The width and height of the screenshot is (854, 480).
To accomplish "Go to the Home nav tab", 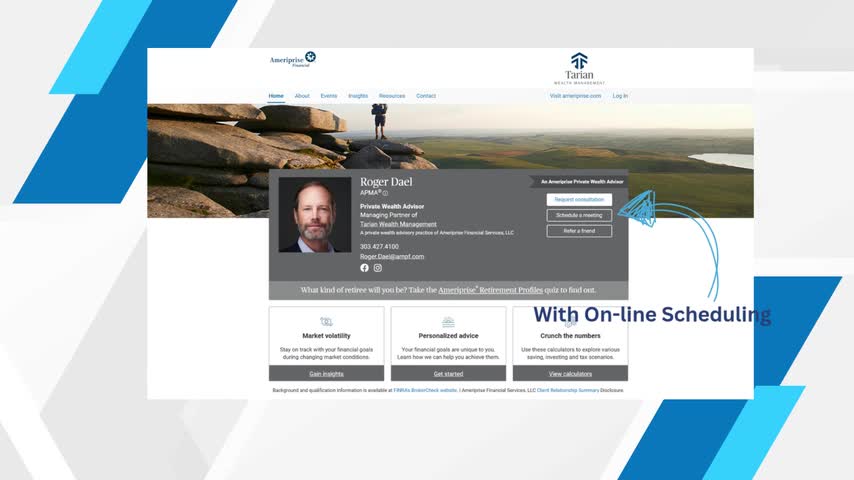I will pyautogui.click(x=276, y=96).
